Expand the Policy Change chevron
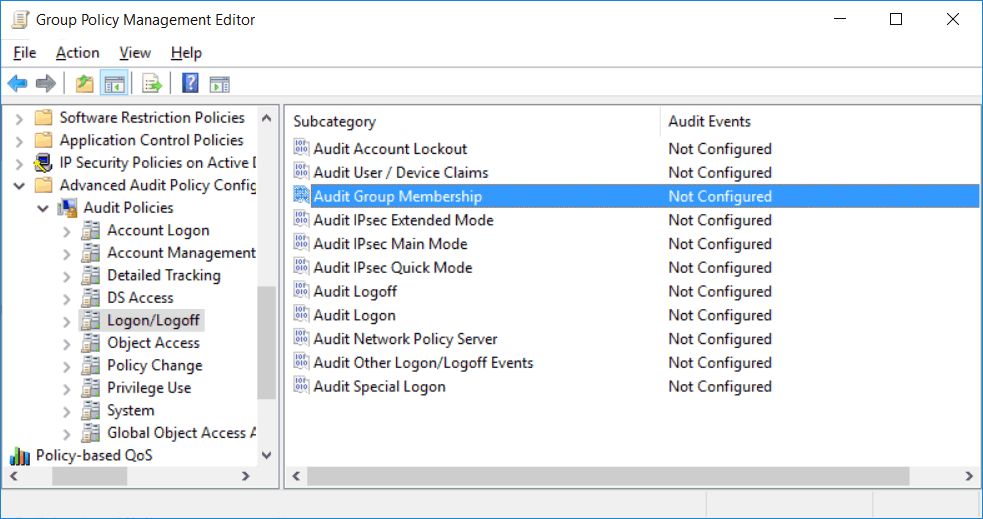The width and height of the screenshot is (983, 519). 66,367
